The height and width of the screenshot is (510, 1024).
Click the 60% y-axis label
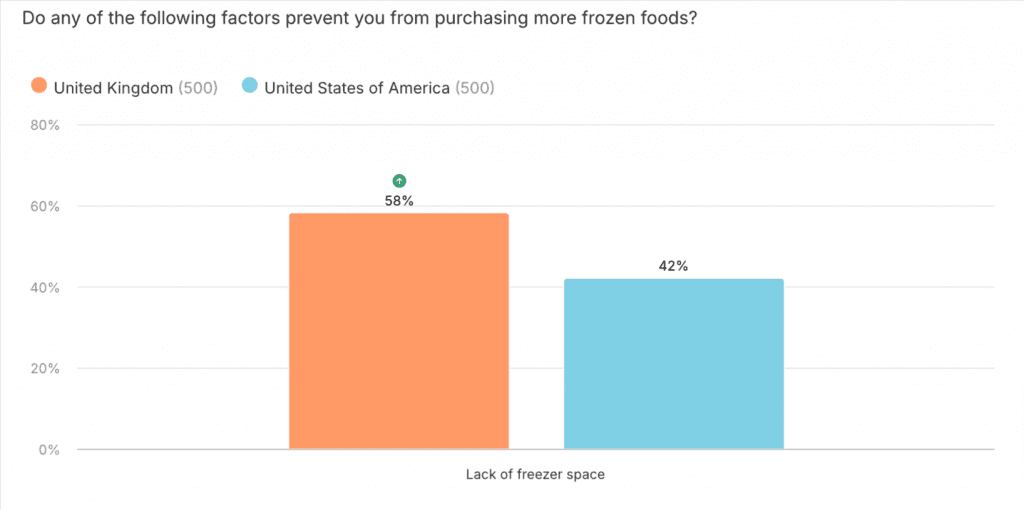46,207
